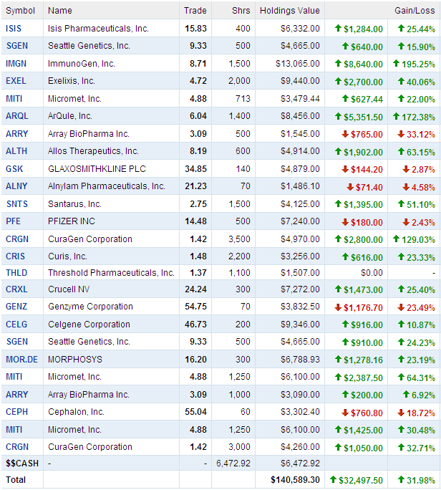Open the CELG ticker symbol link

[x=17, y=324]
